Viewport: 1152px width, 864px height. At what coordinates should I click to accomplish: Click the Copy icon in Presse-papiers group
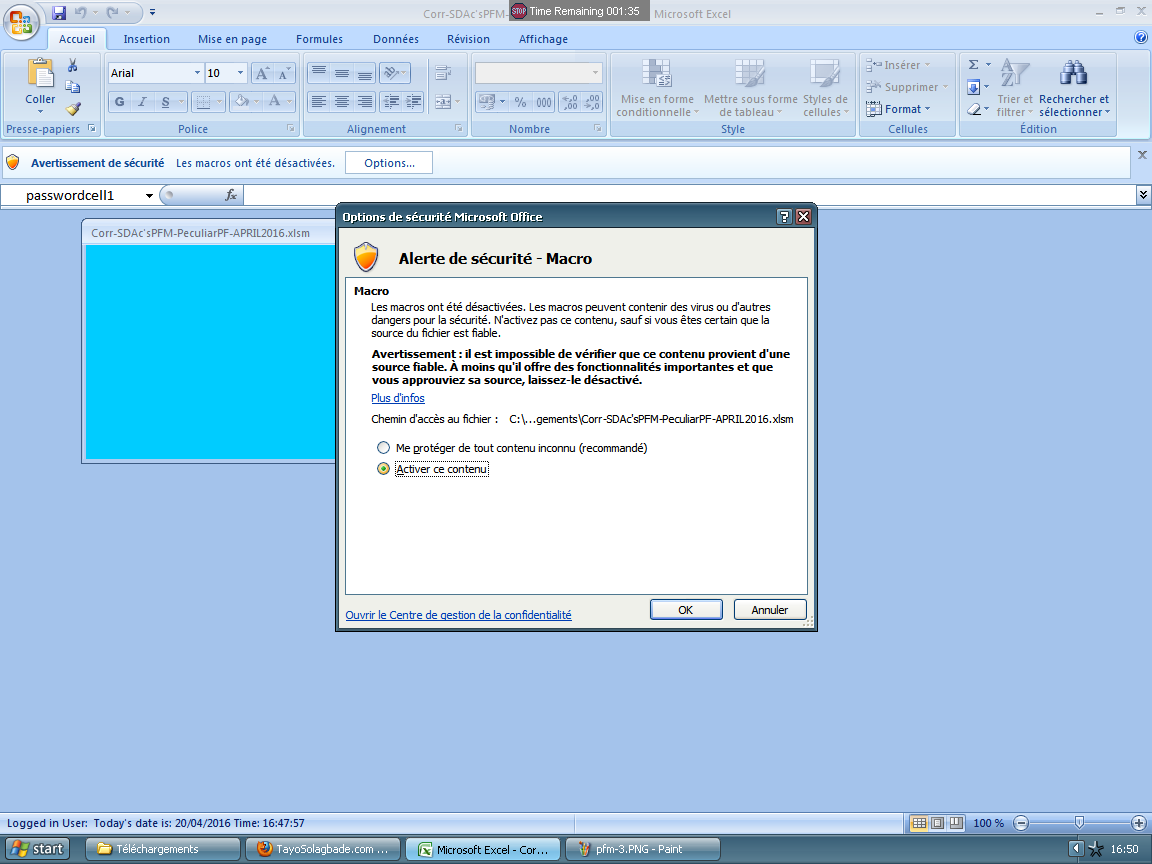[x=73, y=87]
